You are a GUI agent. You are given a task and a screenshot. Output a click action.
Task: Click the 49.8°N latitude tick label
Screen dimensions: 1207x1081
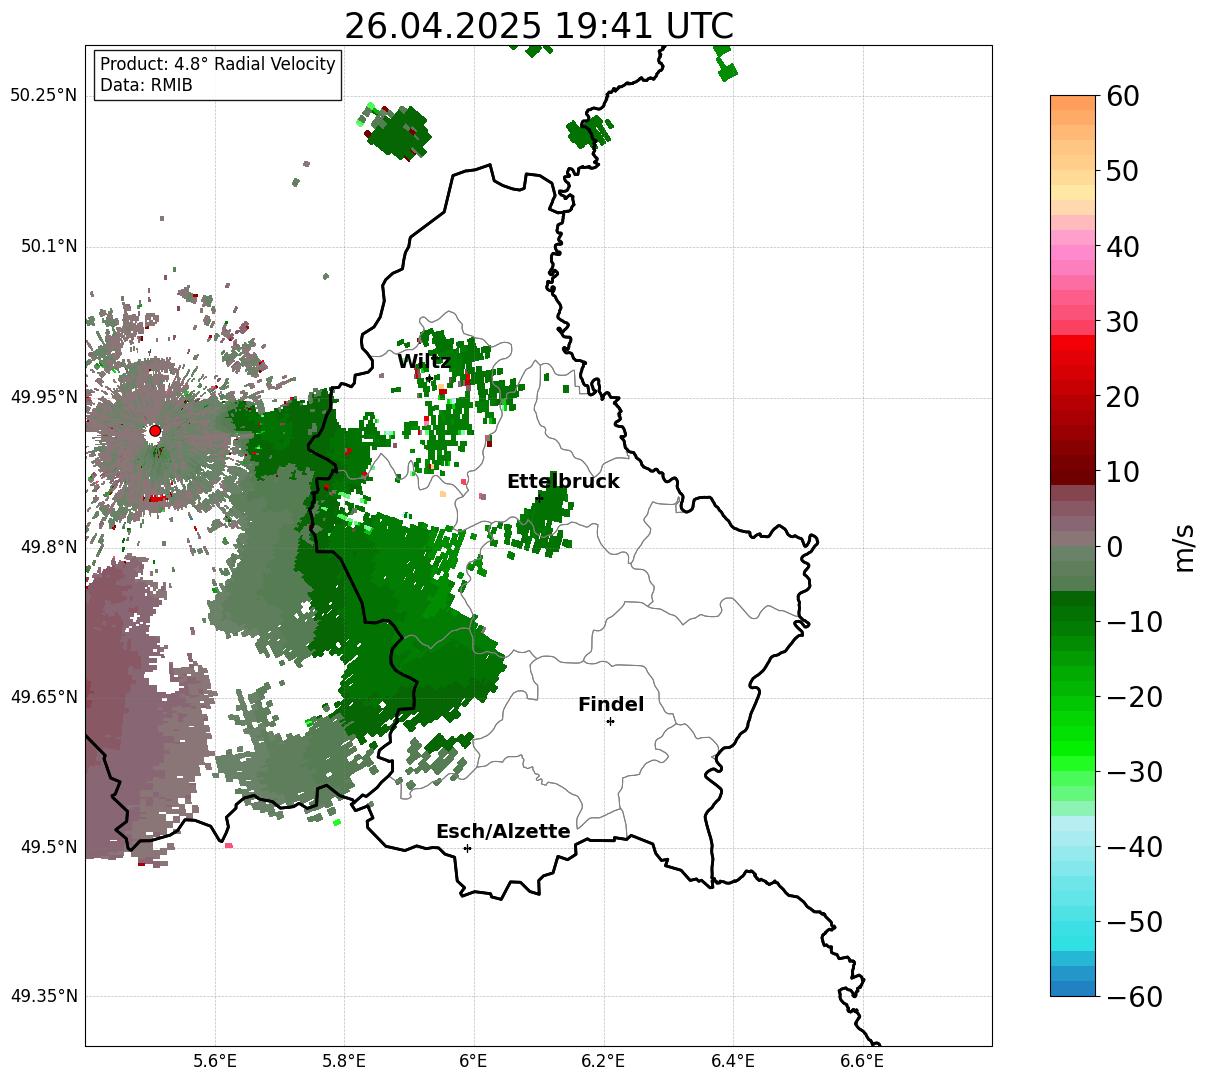(49, 547)
